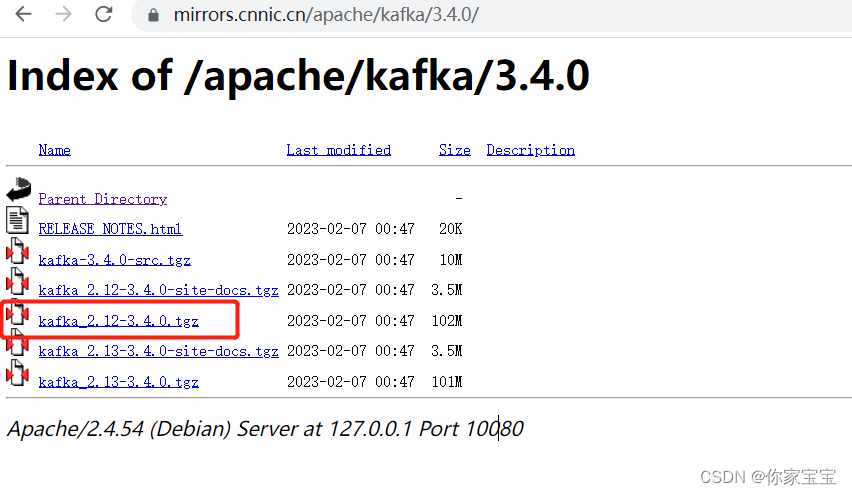Click the Parent Directory back-arrow icon
The width and height of the screenshot is (852, 495).
pos(19,190)
